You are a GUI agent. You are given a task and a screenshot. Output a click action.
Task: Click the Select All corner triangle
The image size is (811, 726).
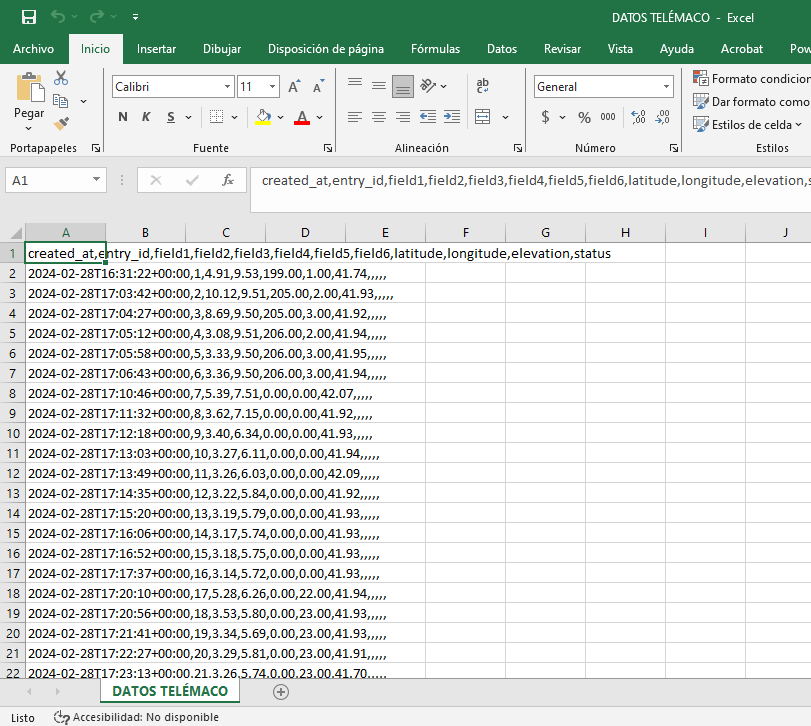point(15,232)
